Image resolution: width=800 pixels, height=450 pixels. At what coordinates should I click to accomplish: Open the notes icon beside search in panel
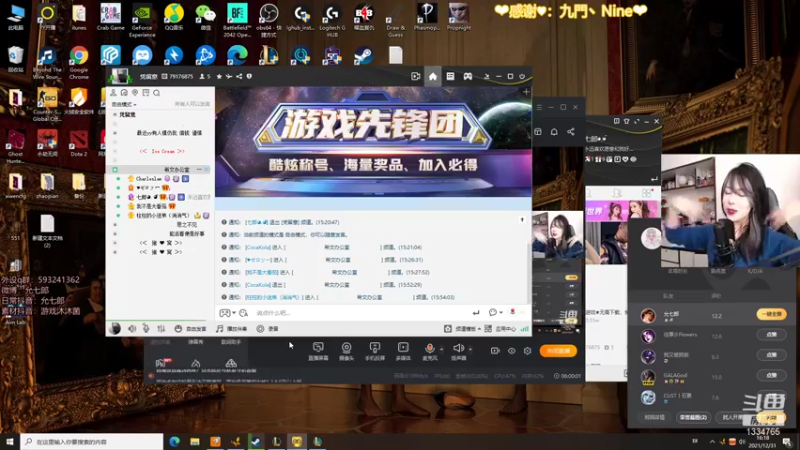point(146,93)
